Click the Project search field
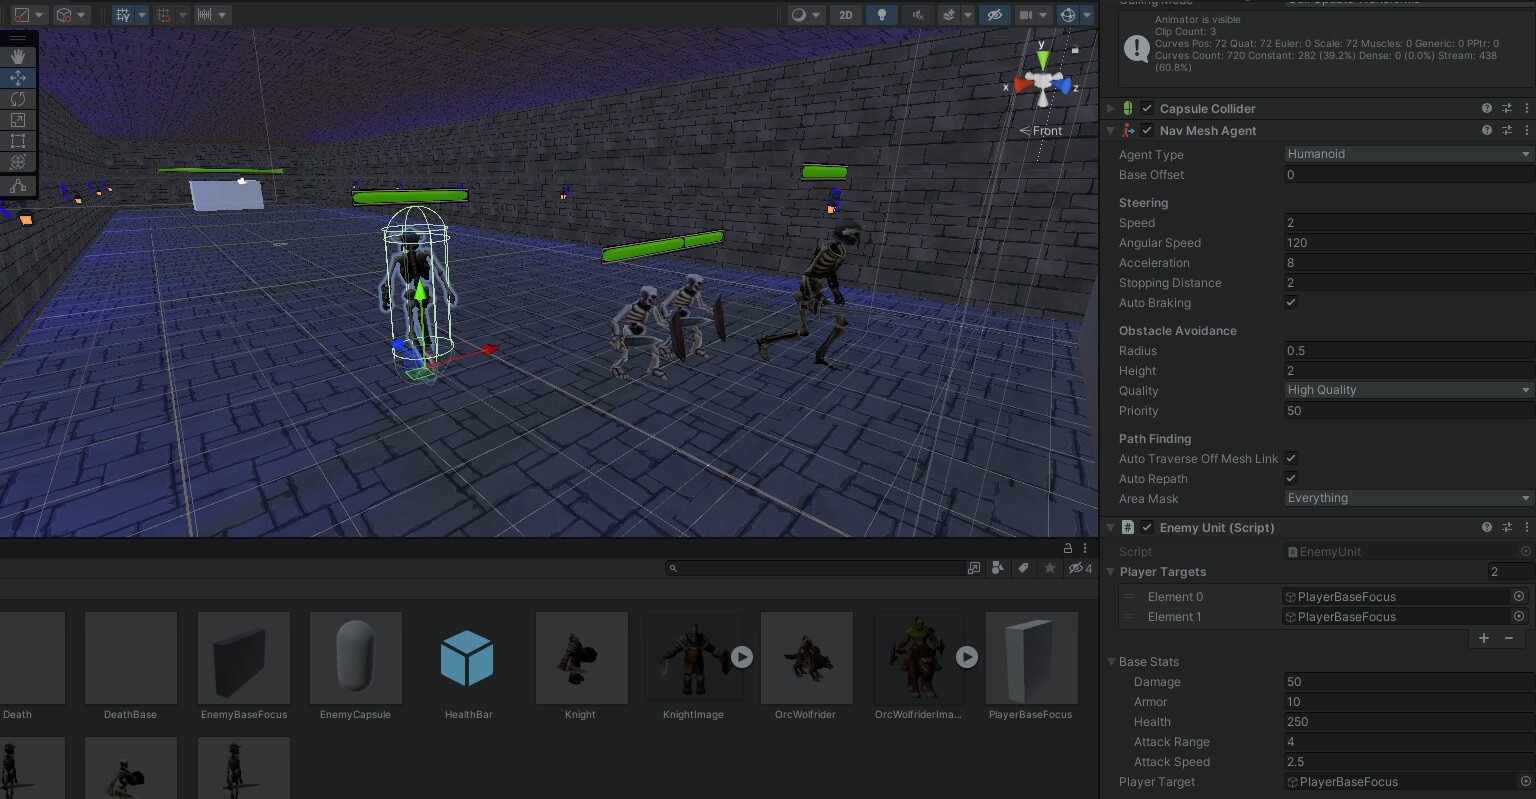 click(815, 568)
